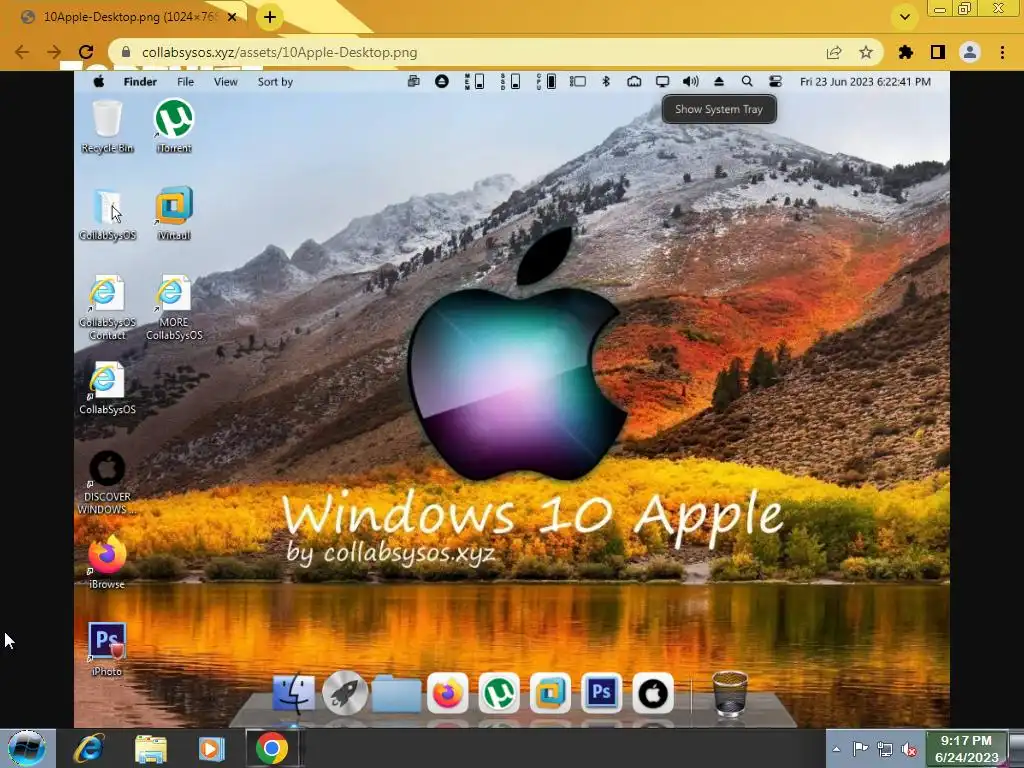Open the blue folder in dock
The width and height of the screenshot is (1024, 768).
tap(396, 695)
